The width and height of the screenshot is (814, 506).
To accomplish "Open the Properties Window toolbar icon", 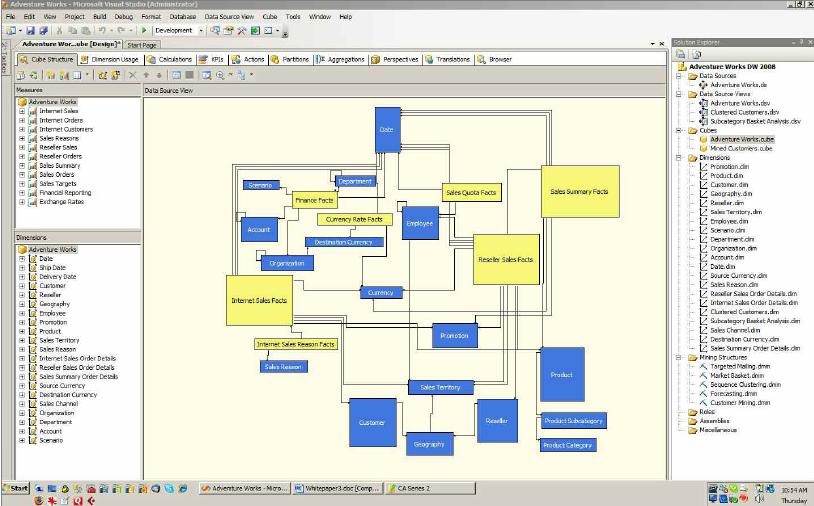I will point(228,31).
